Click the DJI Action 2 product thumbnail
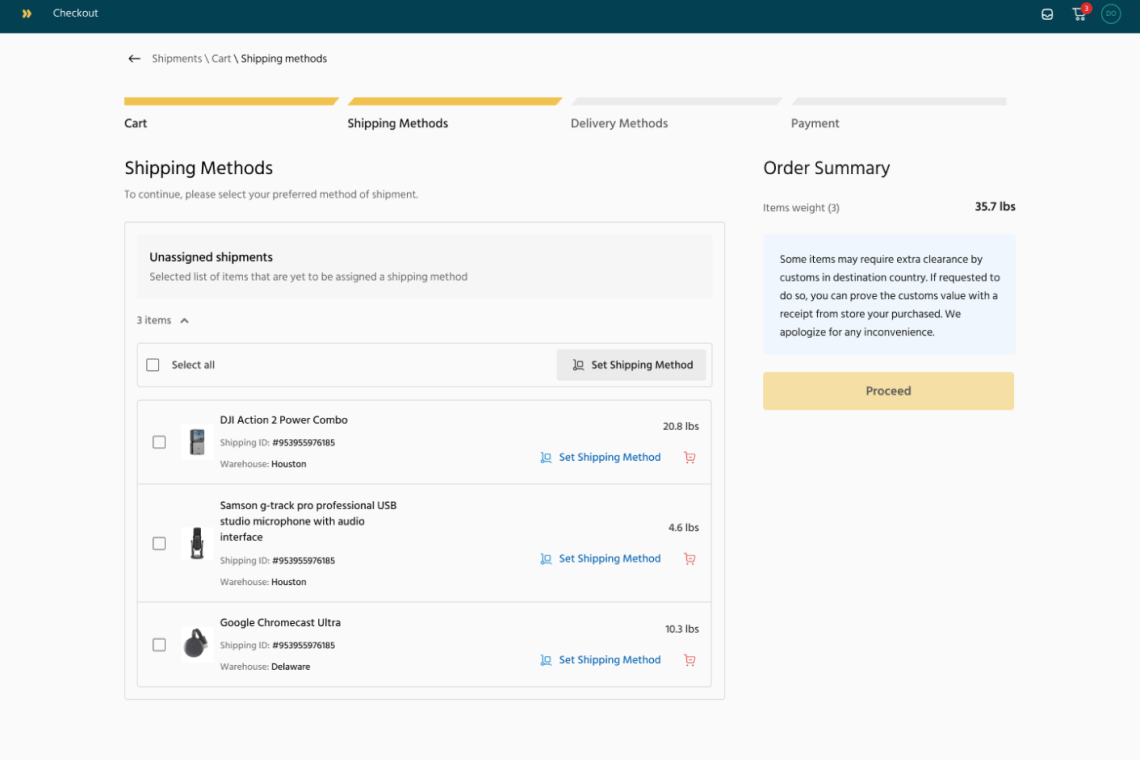This screenshot has width=1140, height=760. click(x=197, y=442)
